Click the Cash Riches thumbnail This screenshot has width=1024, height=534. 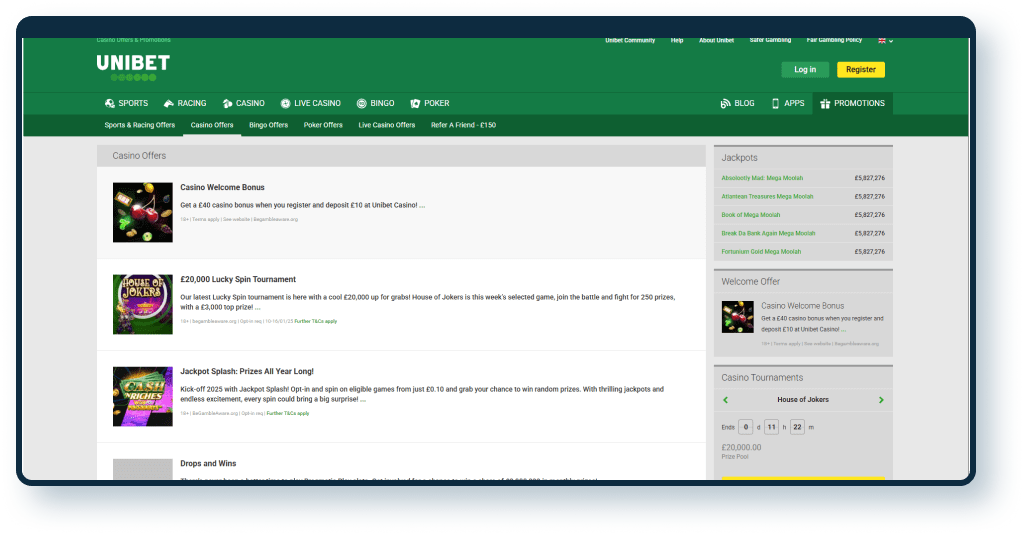tap(143, 396)
